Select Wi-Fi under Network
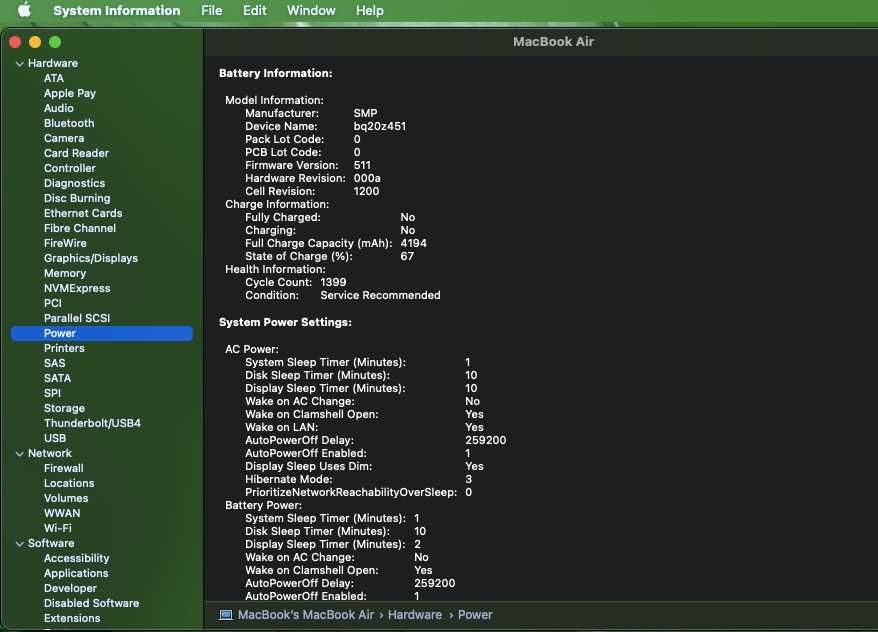 pyautogui.click(x=58, y=528)
